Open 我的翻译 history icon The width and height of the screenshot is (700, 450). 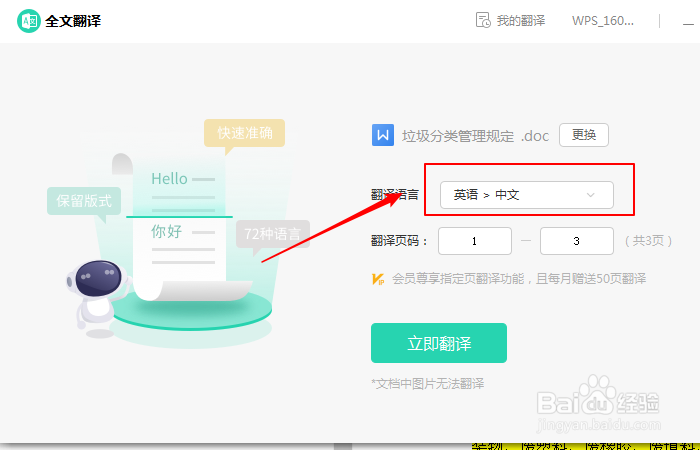pos(483,21)
